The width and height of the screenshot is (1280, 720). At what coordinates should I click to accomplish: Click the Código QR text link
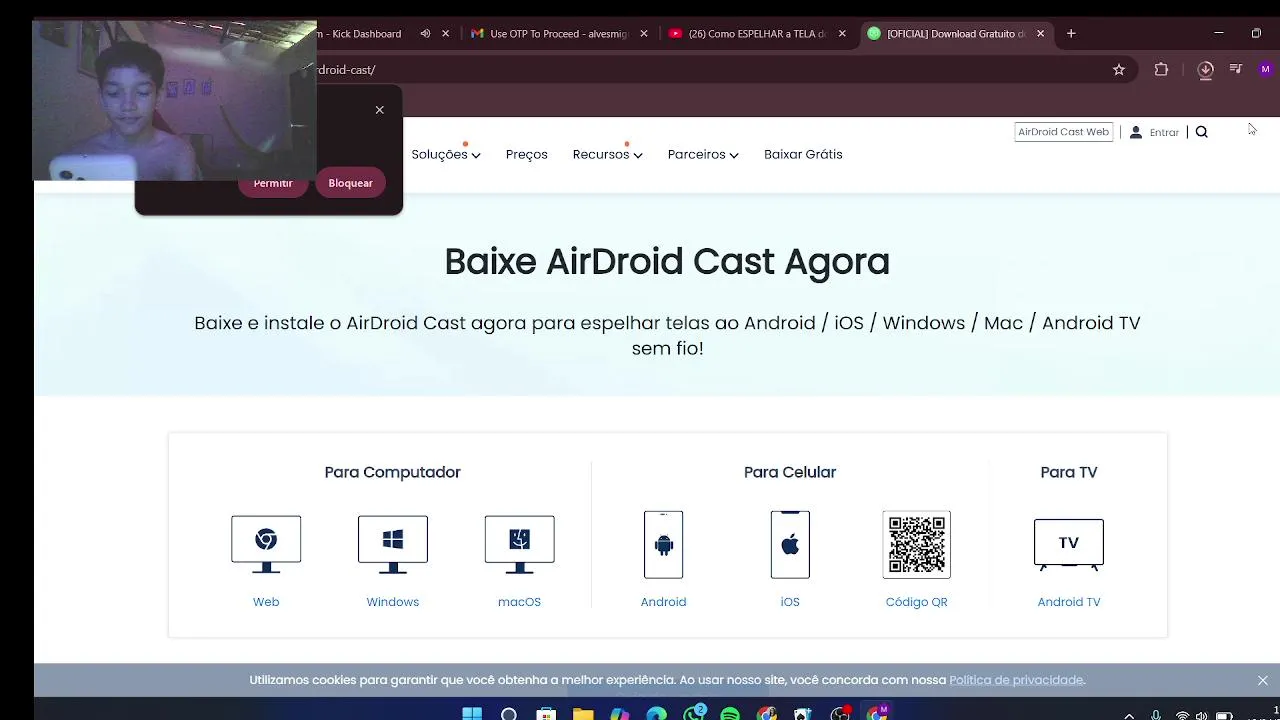coord(917,602)
